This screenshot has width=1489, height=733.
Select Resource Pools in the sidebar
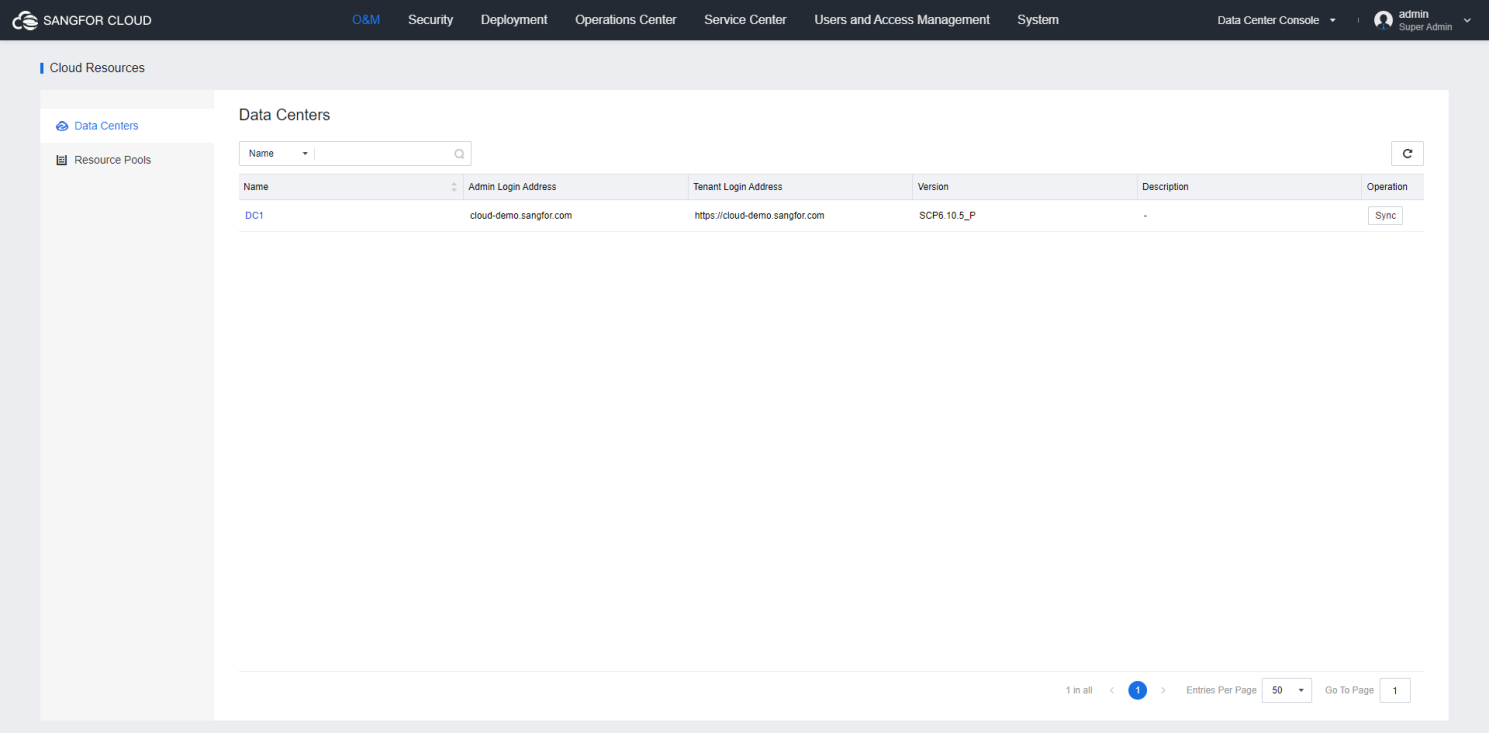coord(127,160)
